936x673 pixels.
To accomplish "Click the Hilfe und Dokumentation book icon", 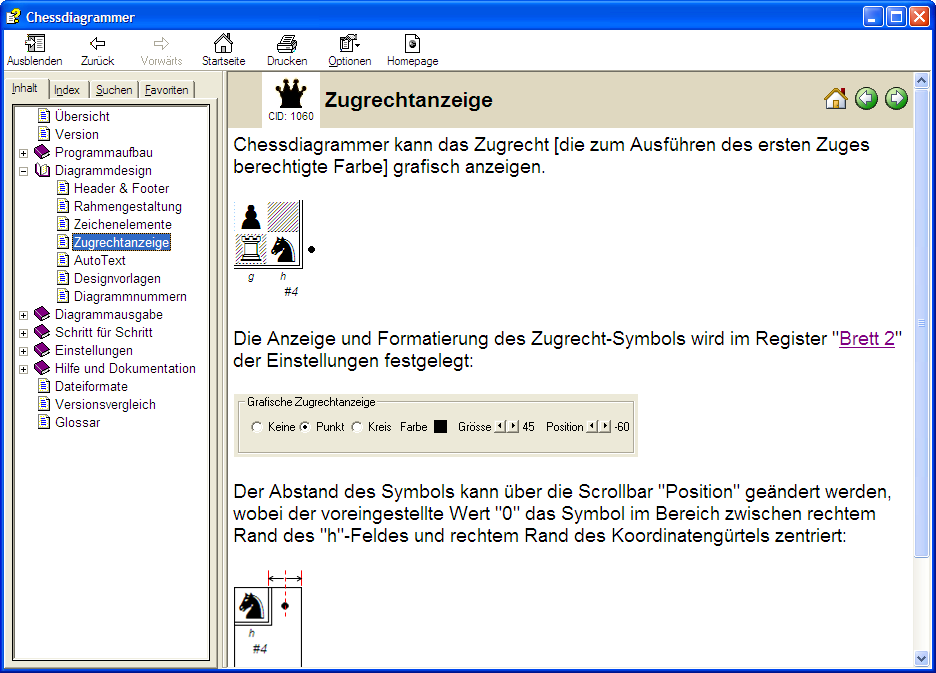I will (x=42, y=368).
